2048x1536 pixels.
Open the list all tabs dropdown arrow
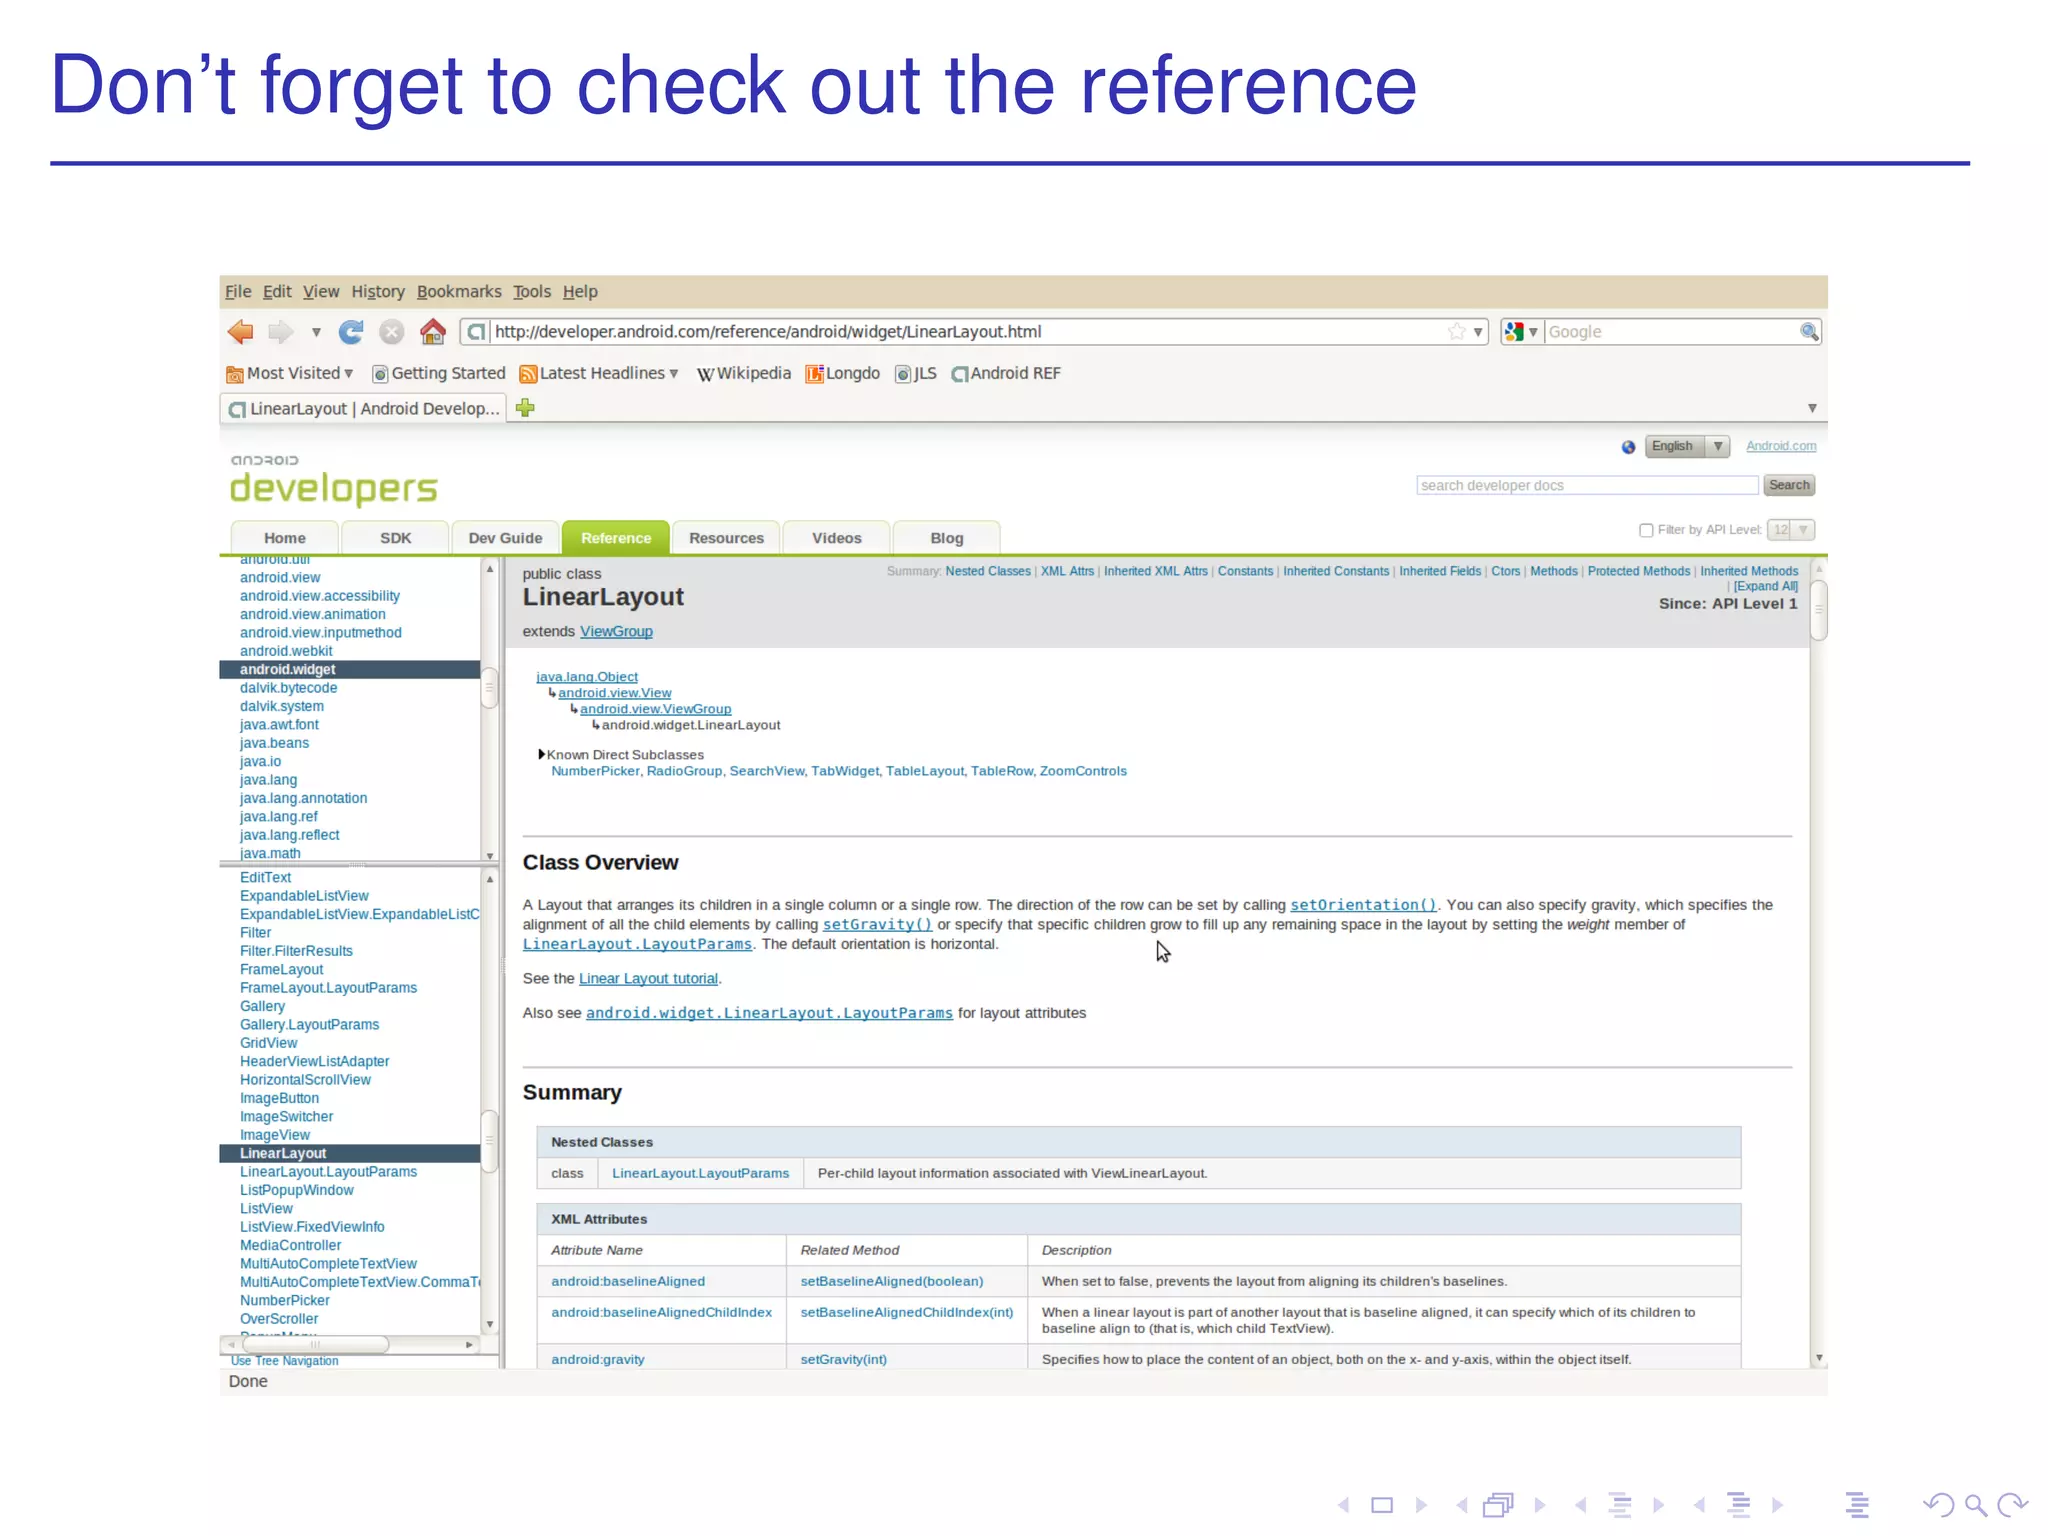pyautogui.click(x=1812, y=408)
